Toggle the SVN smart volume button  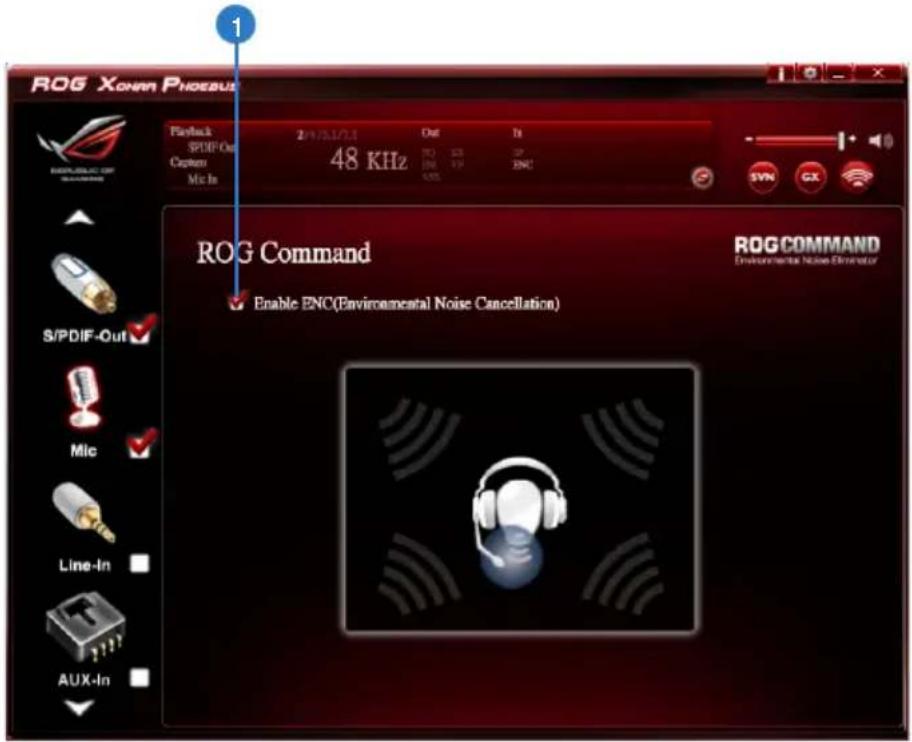pos(763,176)
